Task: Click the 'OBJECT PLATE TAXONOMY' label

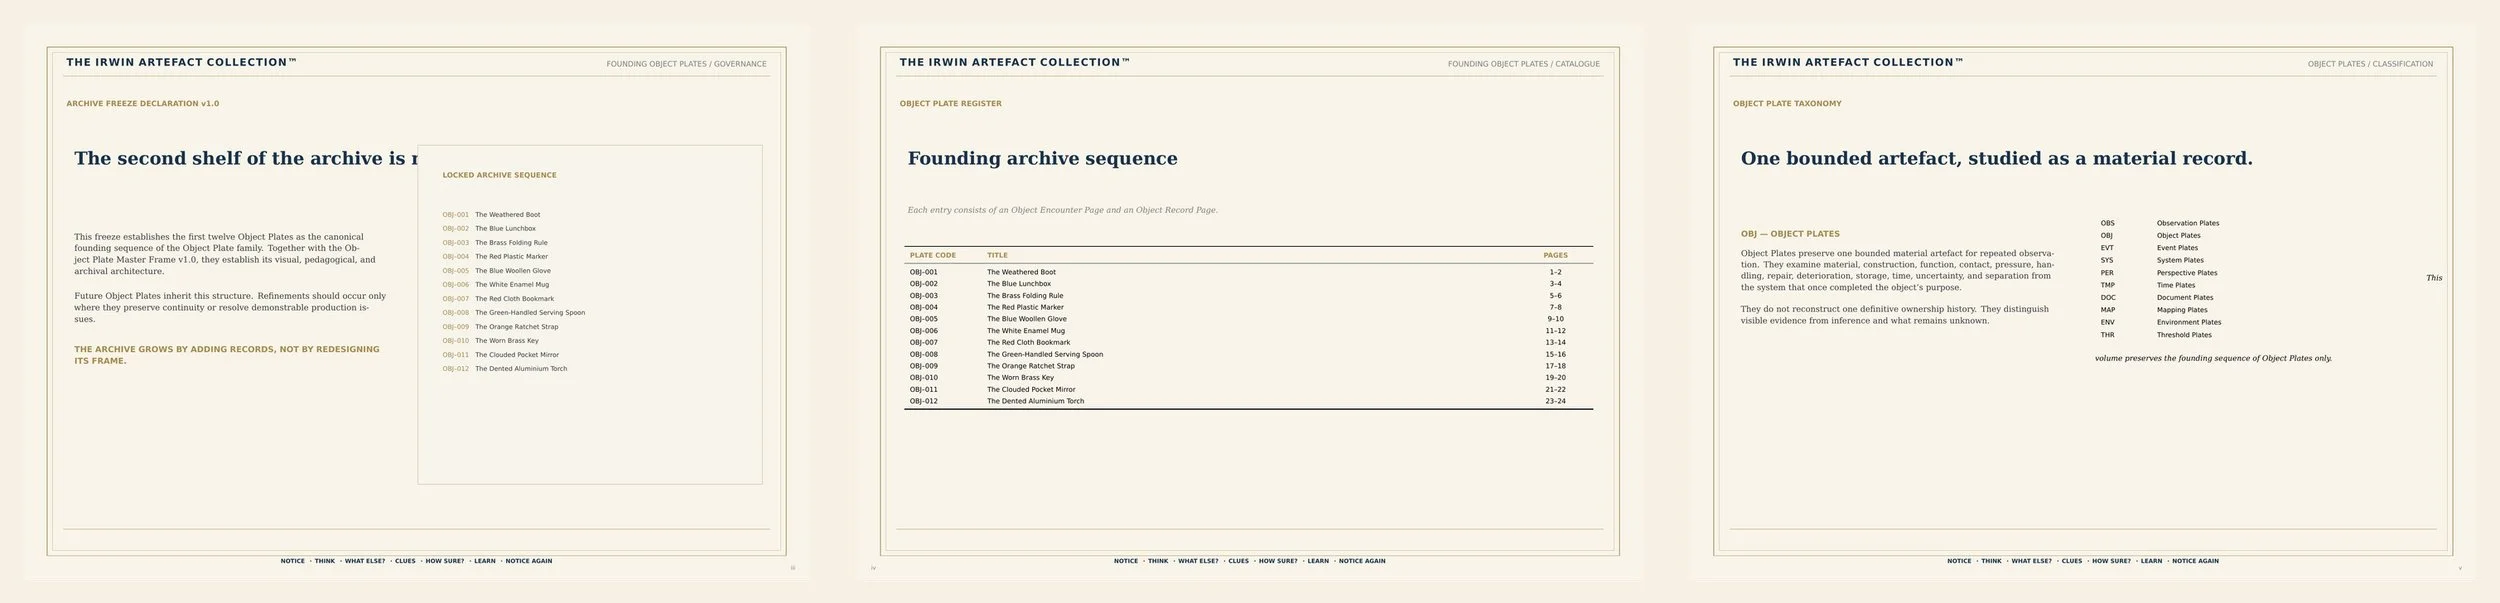Action: 1786,104
